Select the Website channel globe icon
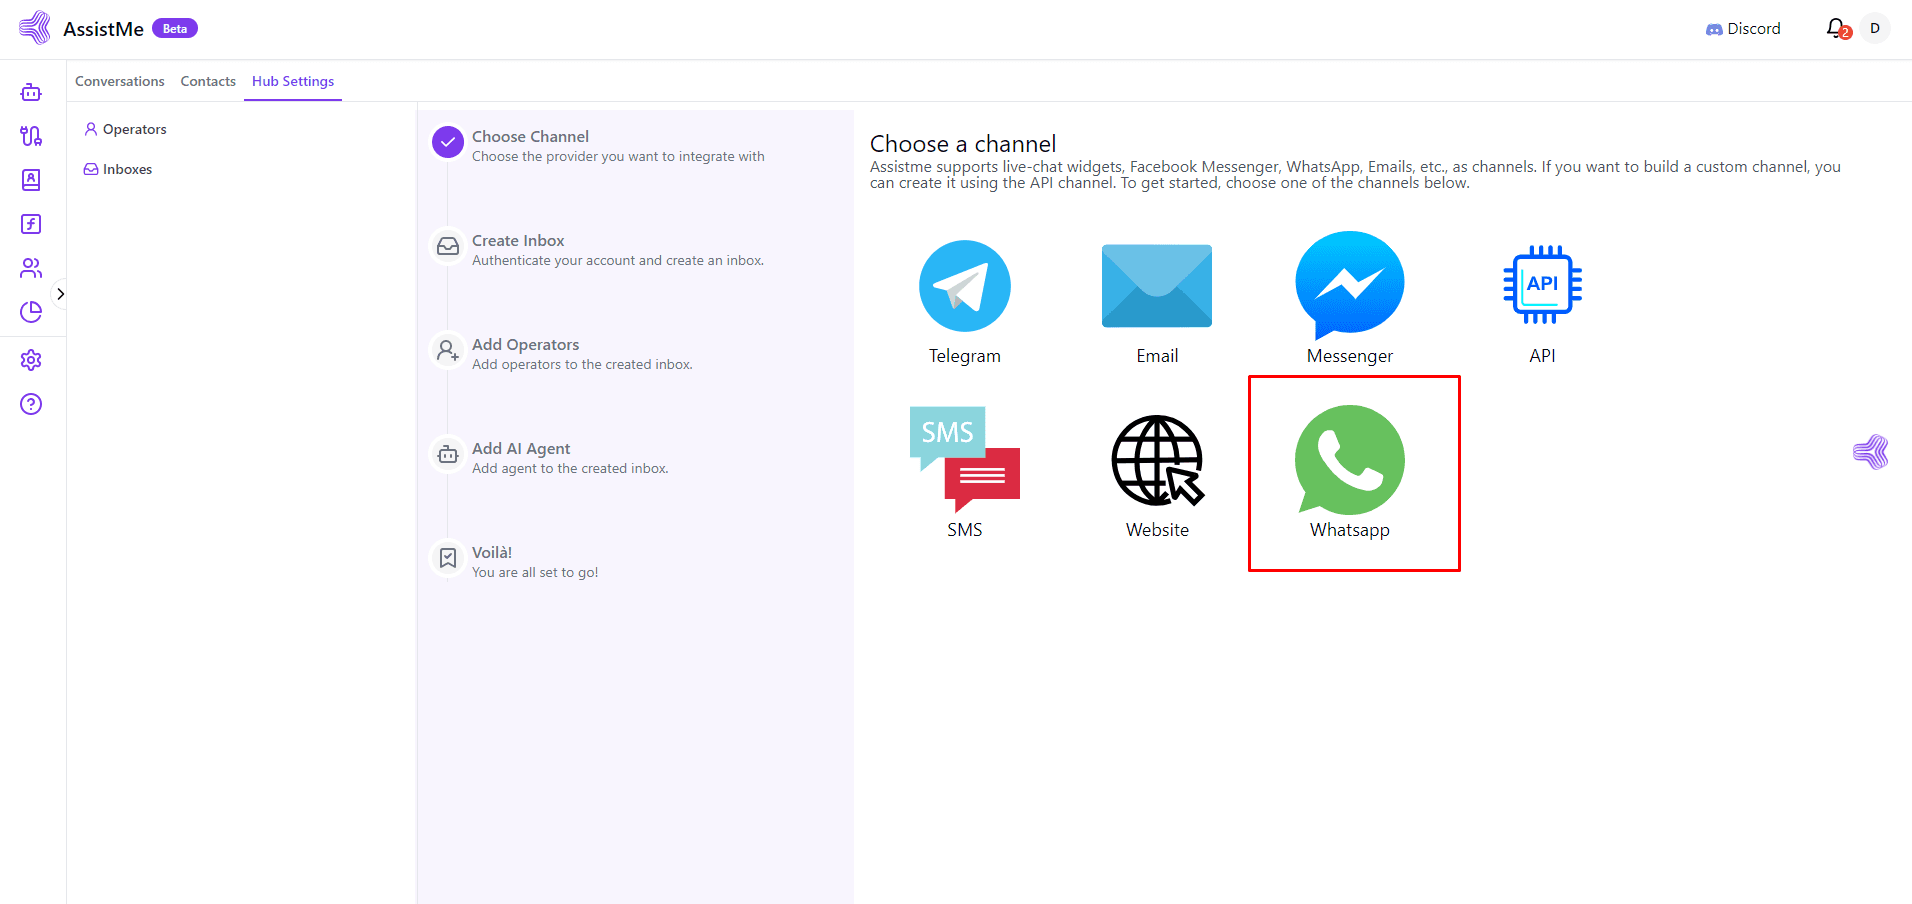The width and height of the screenshot is (1912, 904). point(1158,460)
